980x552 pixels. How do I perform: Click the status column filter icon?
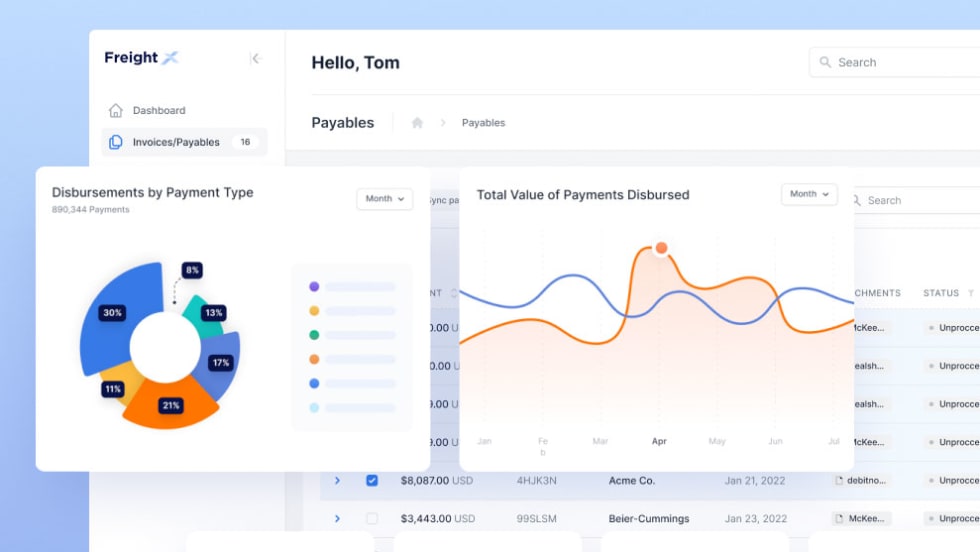pyautogui.click(x=970, y=293)
